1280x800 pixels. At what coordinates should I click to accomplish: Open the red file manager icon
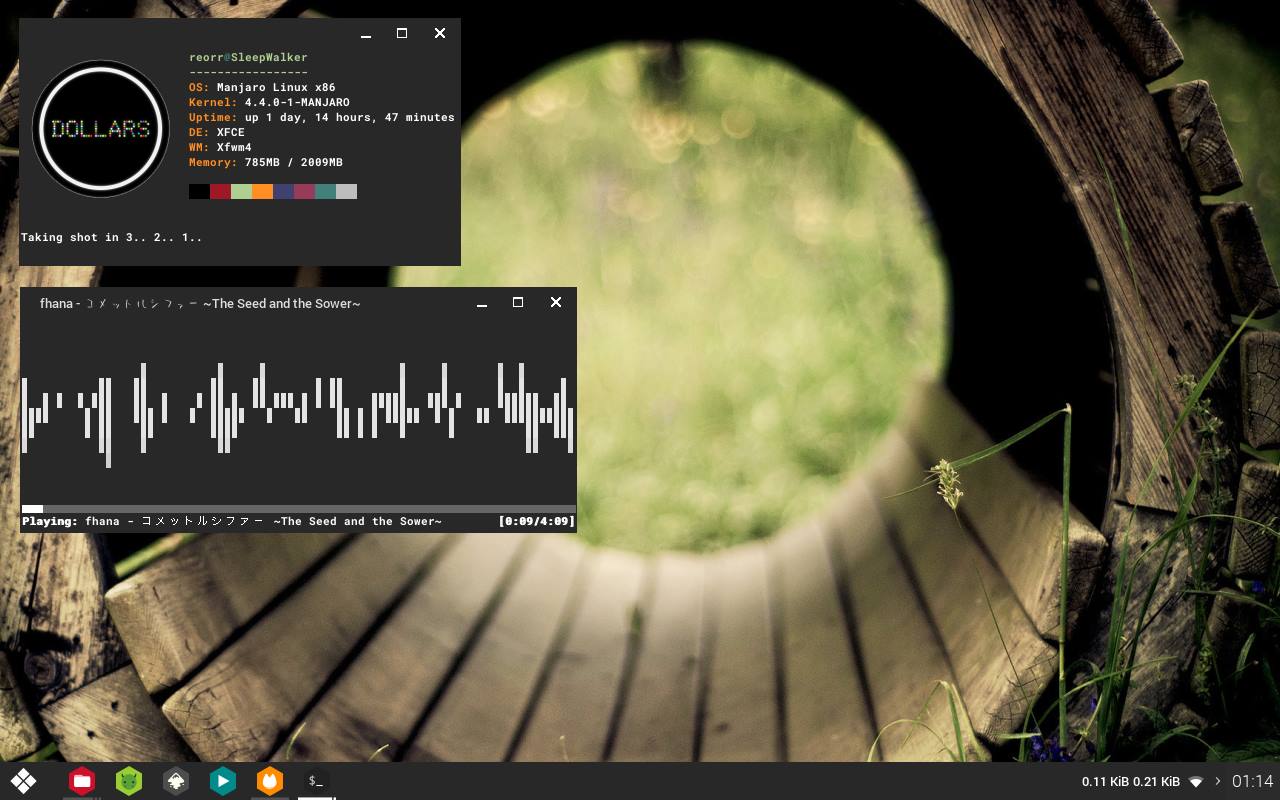tap(82, 781)
